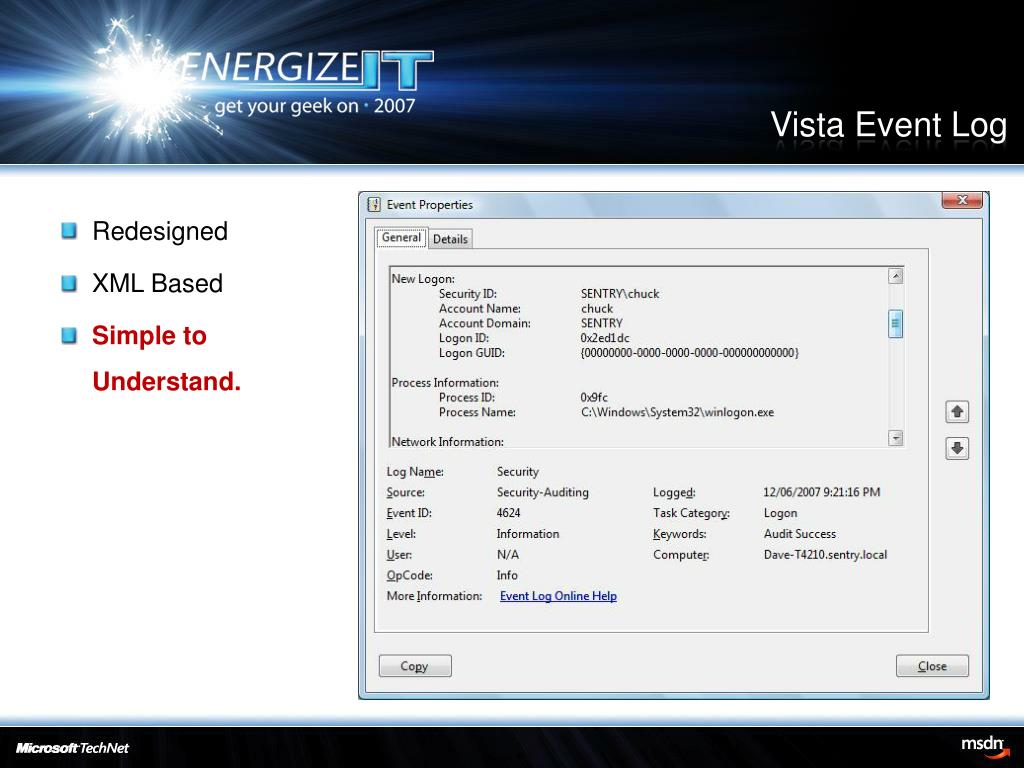The width and height of the screenshot is (1024, 768).
Task: Select the Logon GUID zeros value
Action: 690,353
